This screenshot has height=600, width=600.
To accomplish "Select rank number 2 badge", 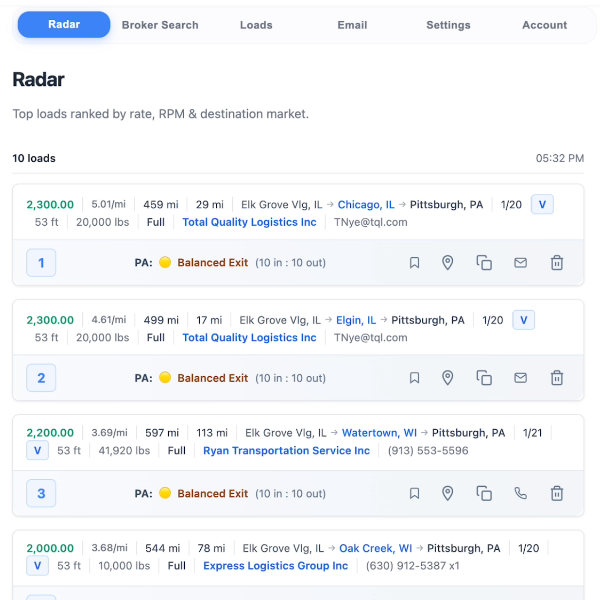I will (41, 378).
